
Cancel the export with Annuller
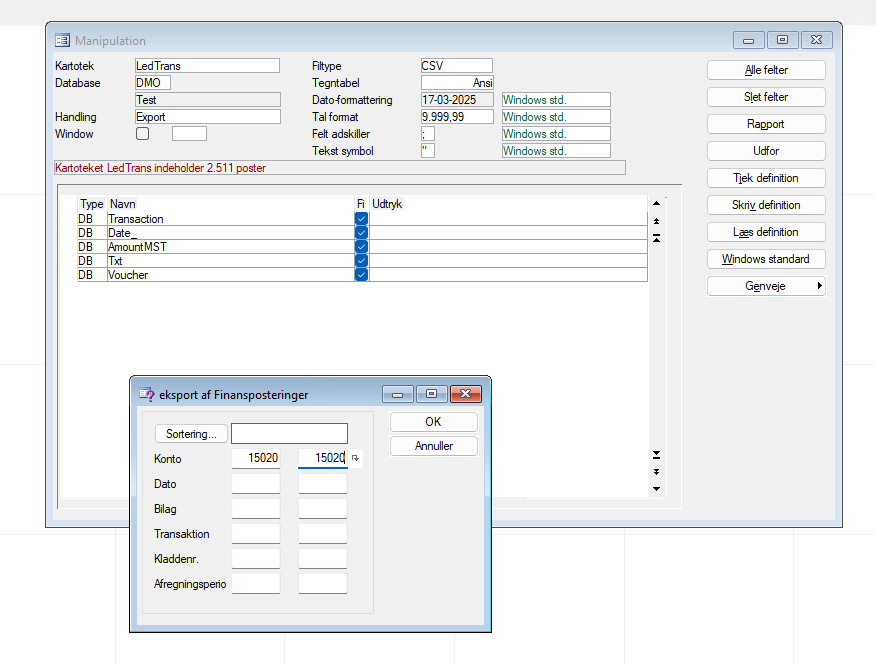click(x=434, y=446)
